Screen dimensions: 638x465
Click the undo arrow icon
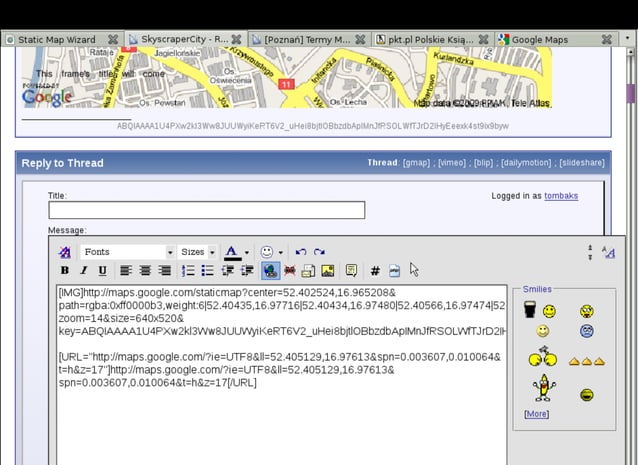point(301,252)
